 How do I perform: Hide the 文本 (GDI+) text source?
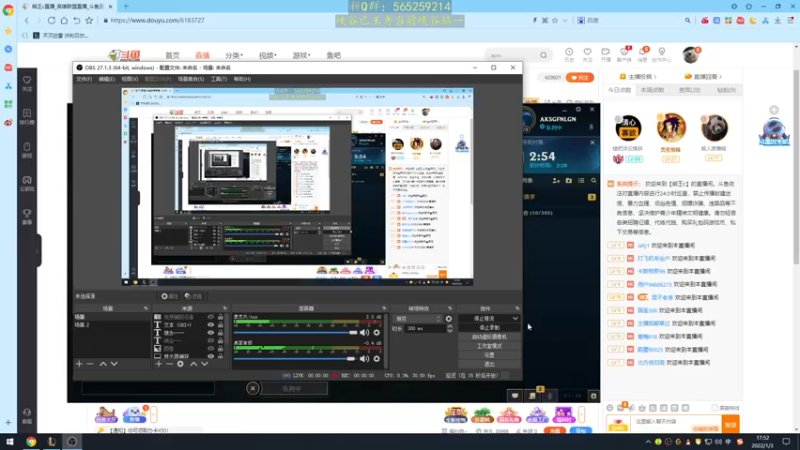pyautogui.click(x=210, y=324)
